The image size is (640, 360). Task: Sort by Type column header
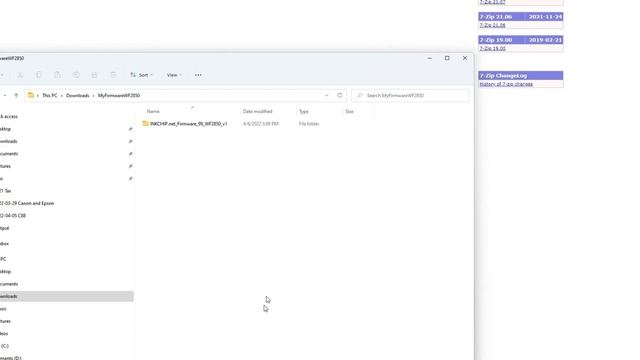pyautogui.click(x=304, y=111)
